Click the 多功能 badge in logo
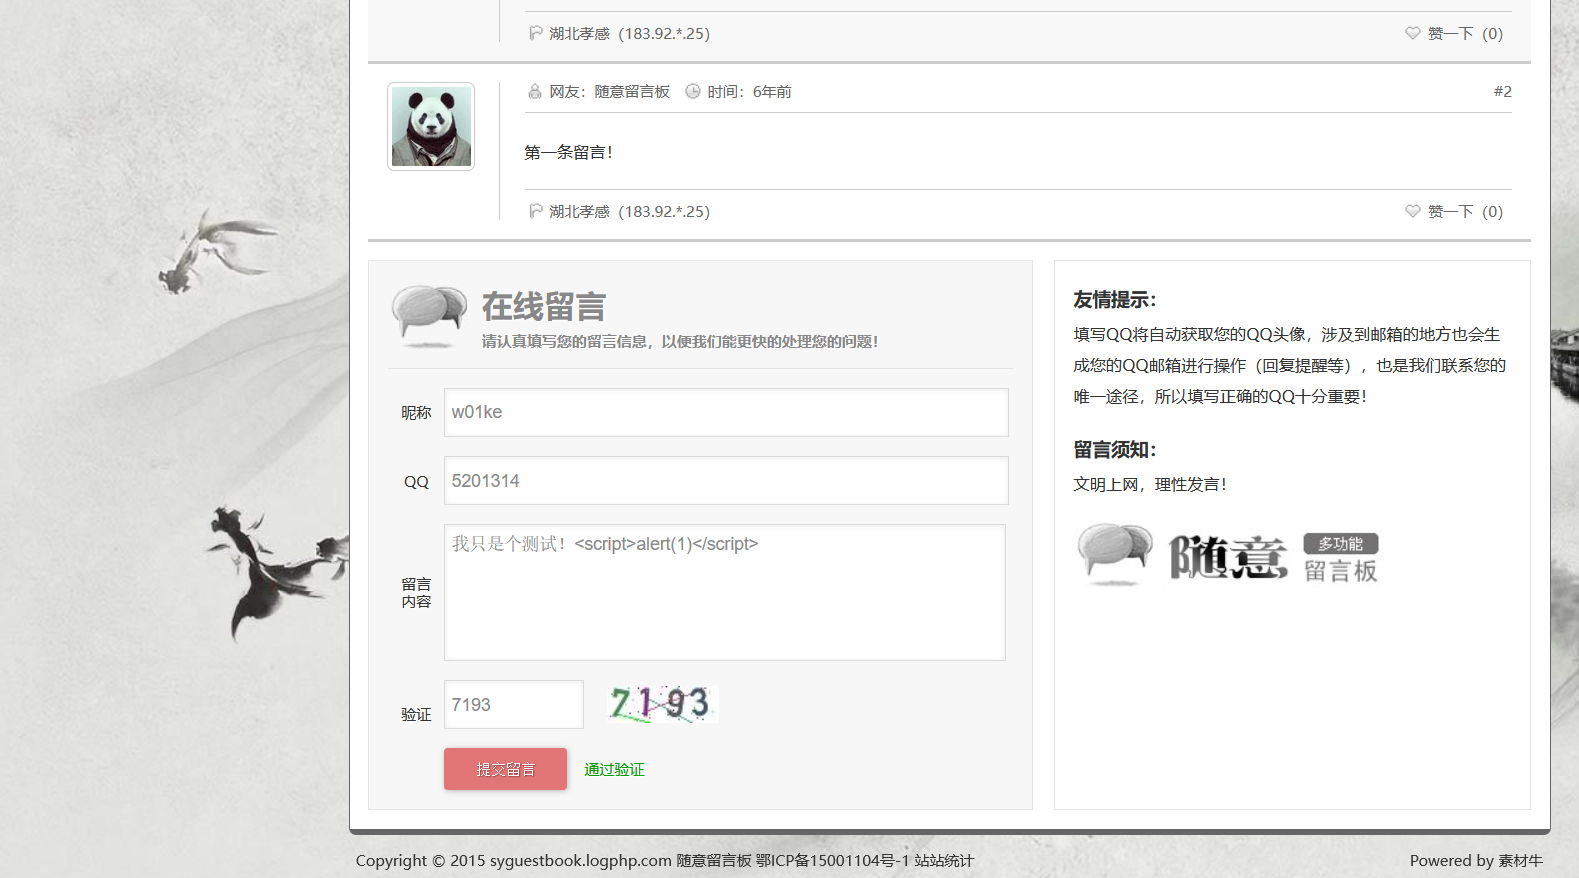 (x=1340, y=543)
